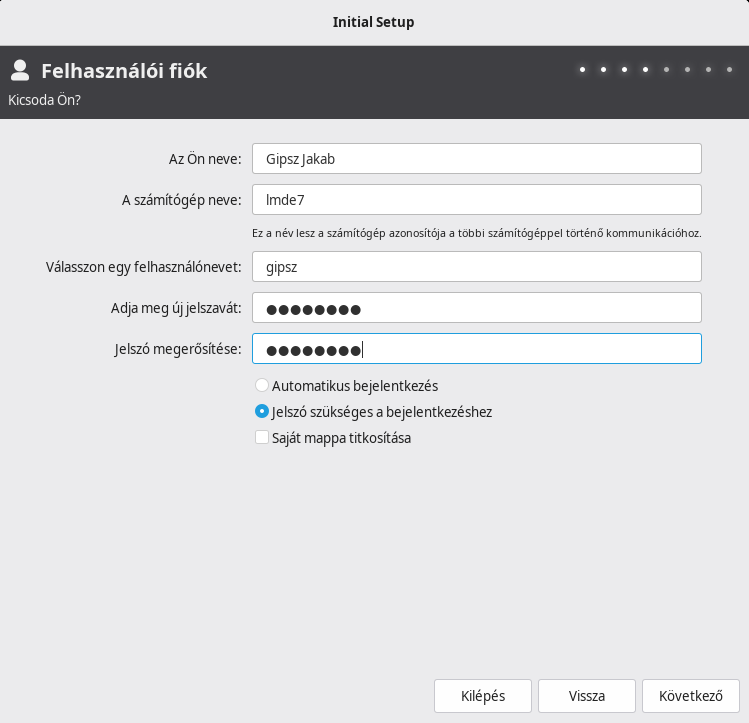Click the second-to-last page indicator dot
The width and height of the screenshot is (749, 723).
pos(709,70)
